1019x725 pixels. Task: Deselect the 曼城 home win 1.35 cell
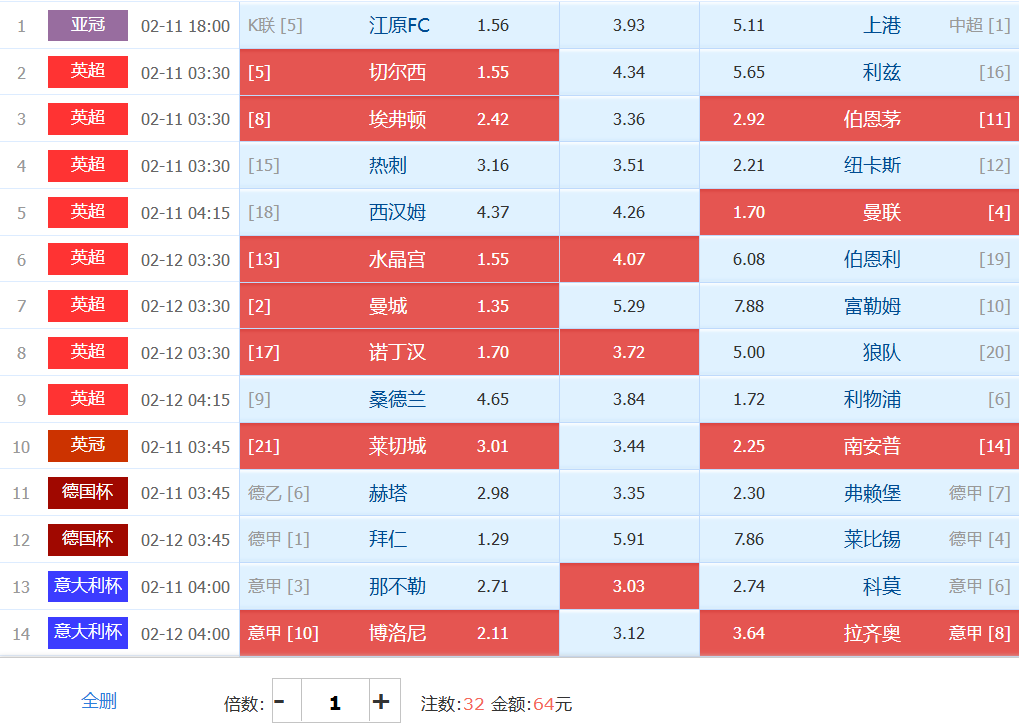pos(399,306)
